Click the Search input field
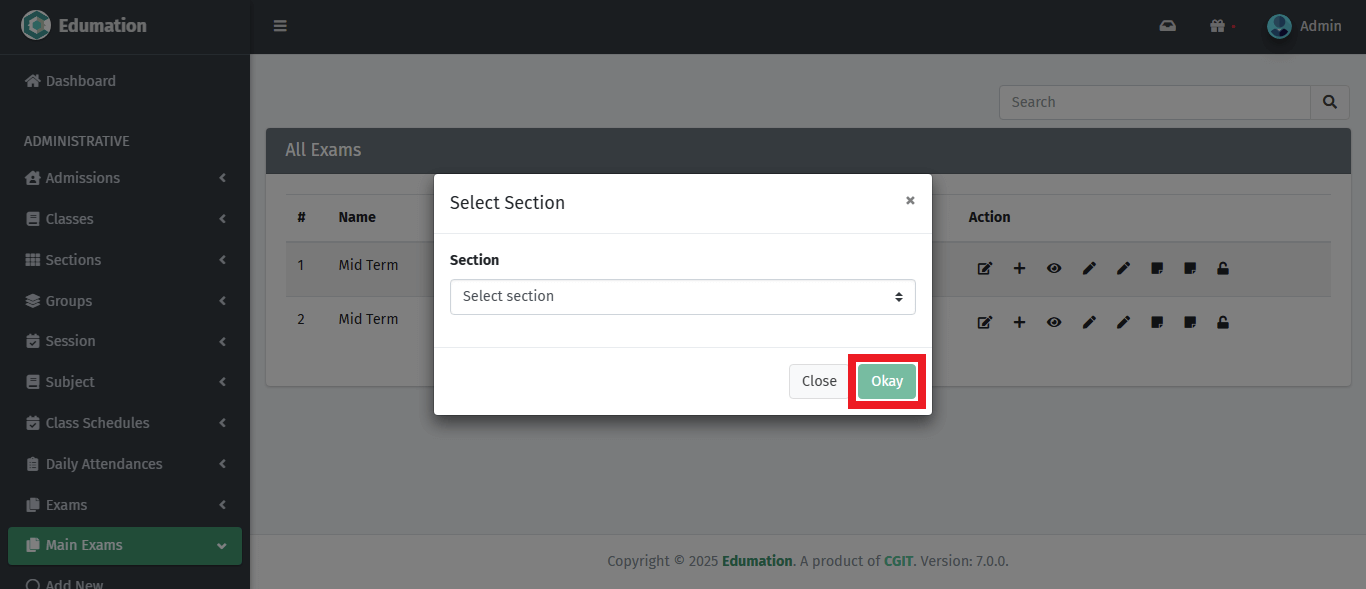The width and height of the screenshot is (1366, 589). tap(1154, 102)
